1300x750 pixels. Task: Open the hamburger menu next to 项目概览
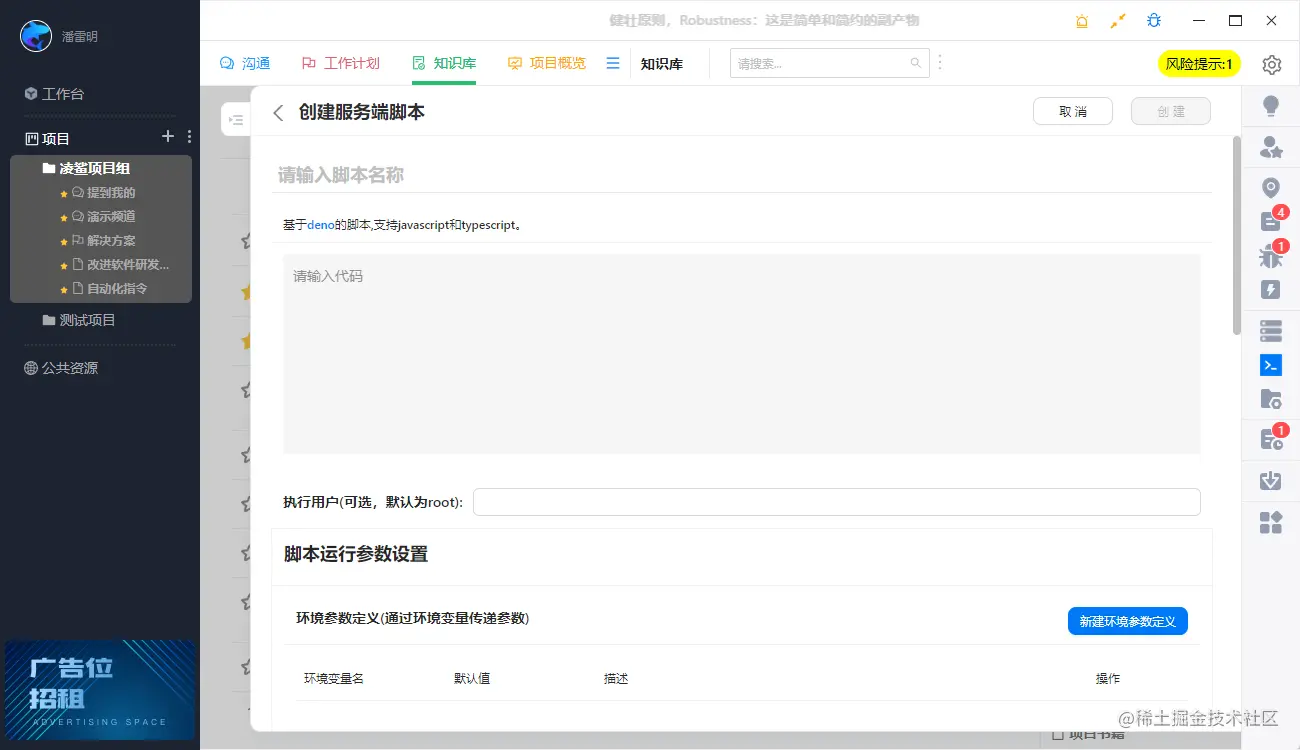[613, 63]
